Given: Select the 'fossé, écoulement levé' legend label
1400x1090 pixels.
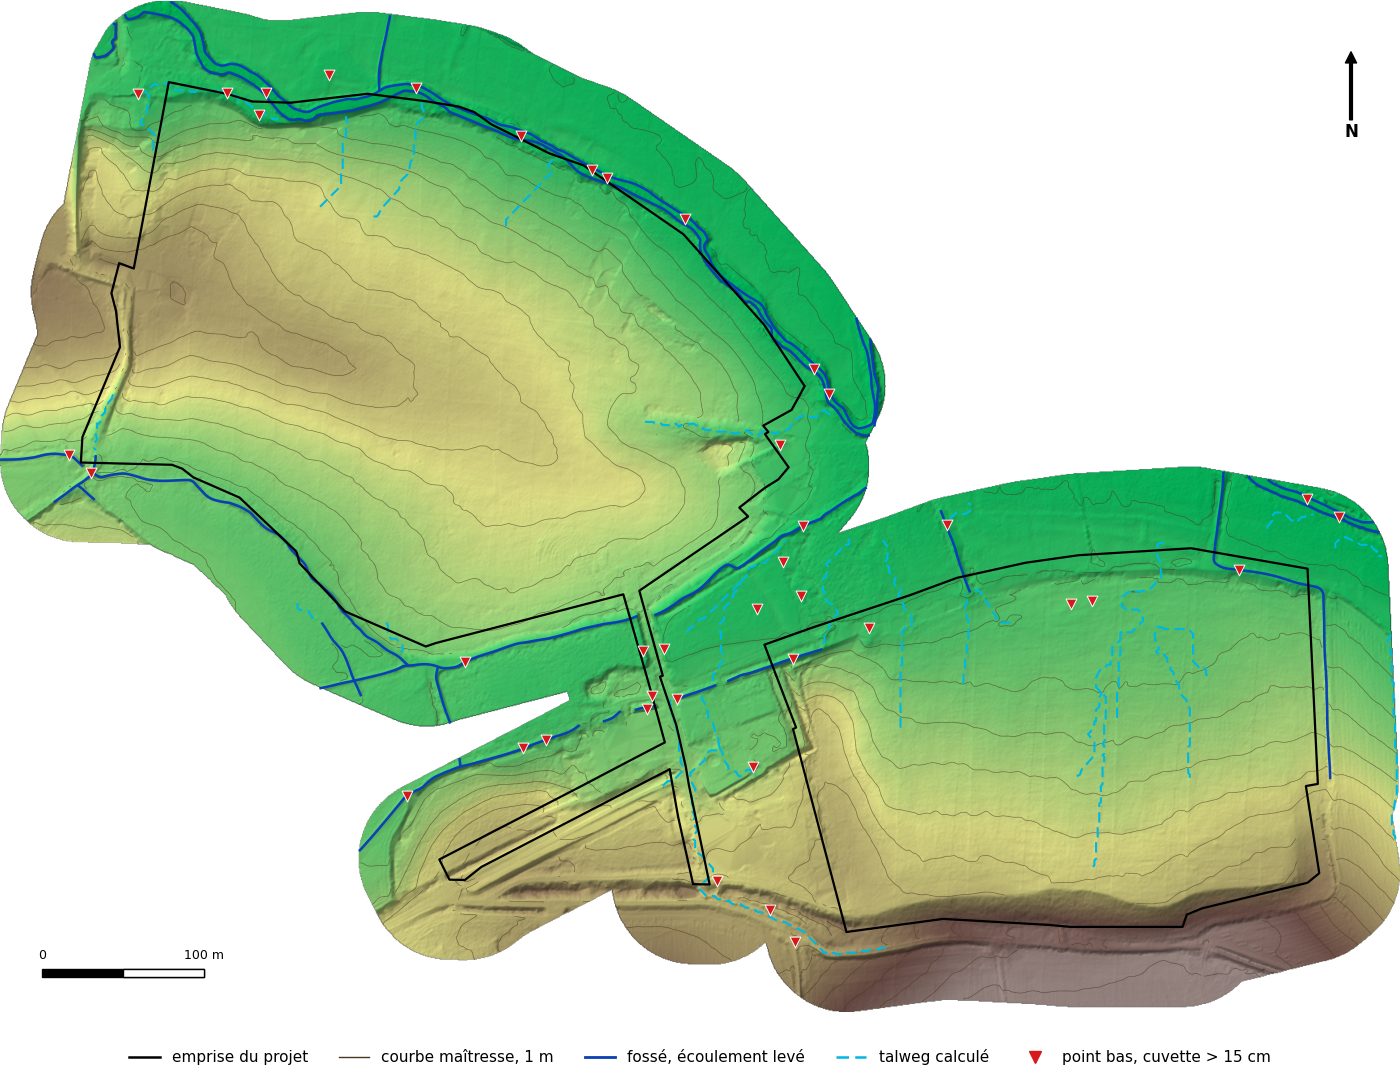Looking at the screenshot, I should pyautogui.click(x=716, y=1057).
